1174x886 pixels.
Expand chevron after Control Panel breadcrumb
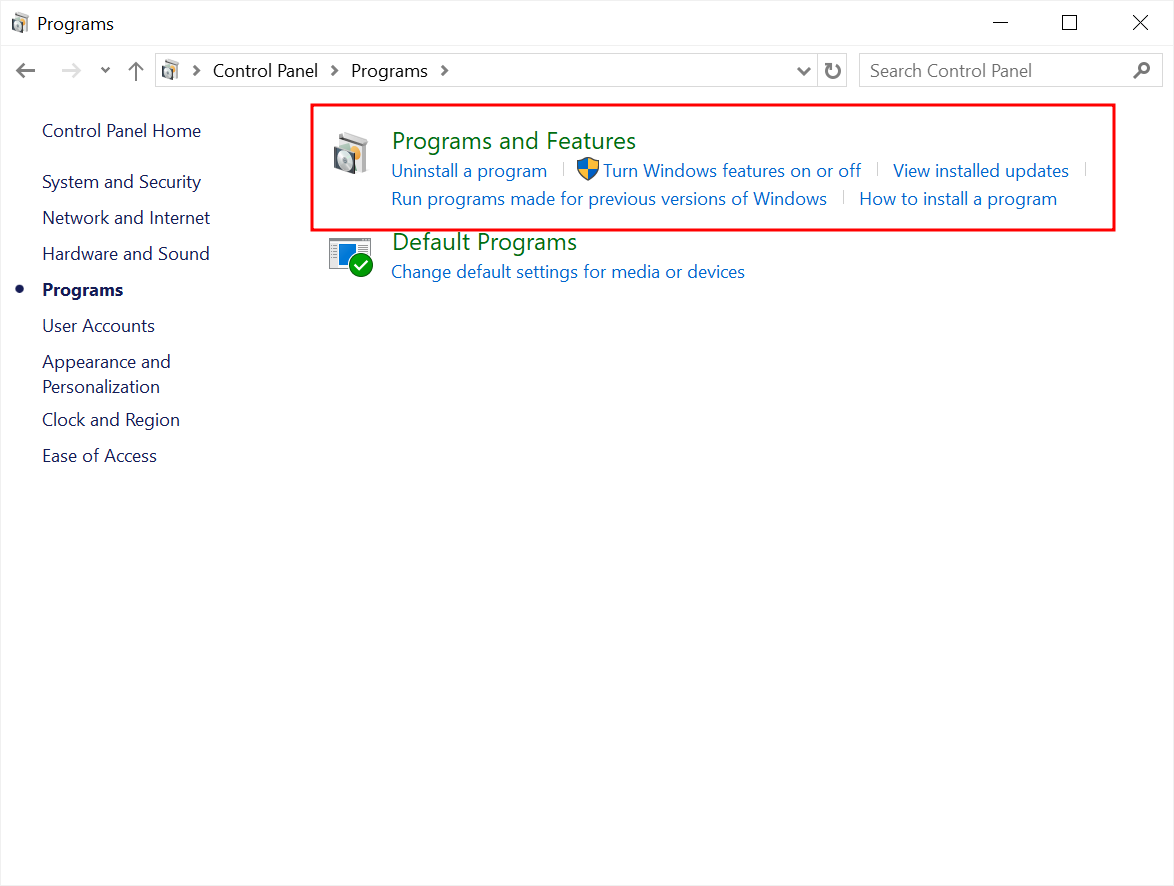(335, 70)
